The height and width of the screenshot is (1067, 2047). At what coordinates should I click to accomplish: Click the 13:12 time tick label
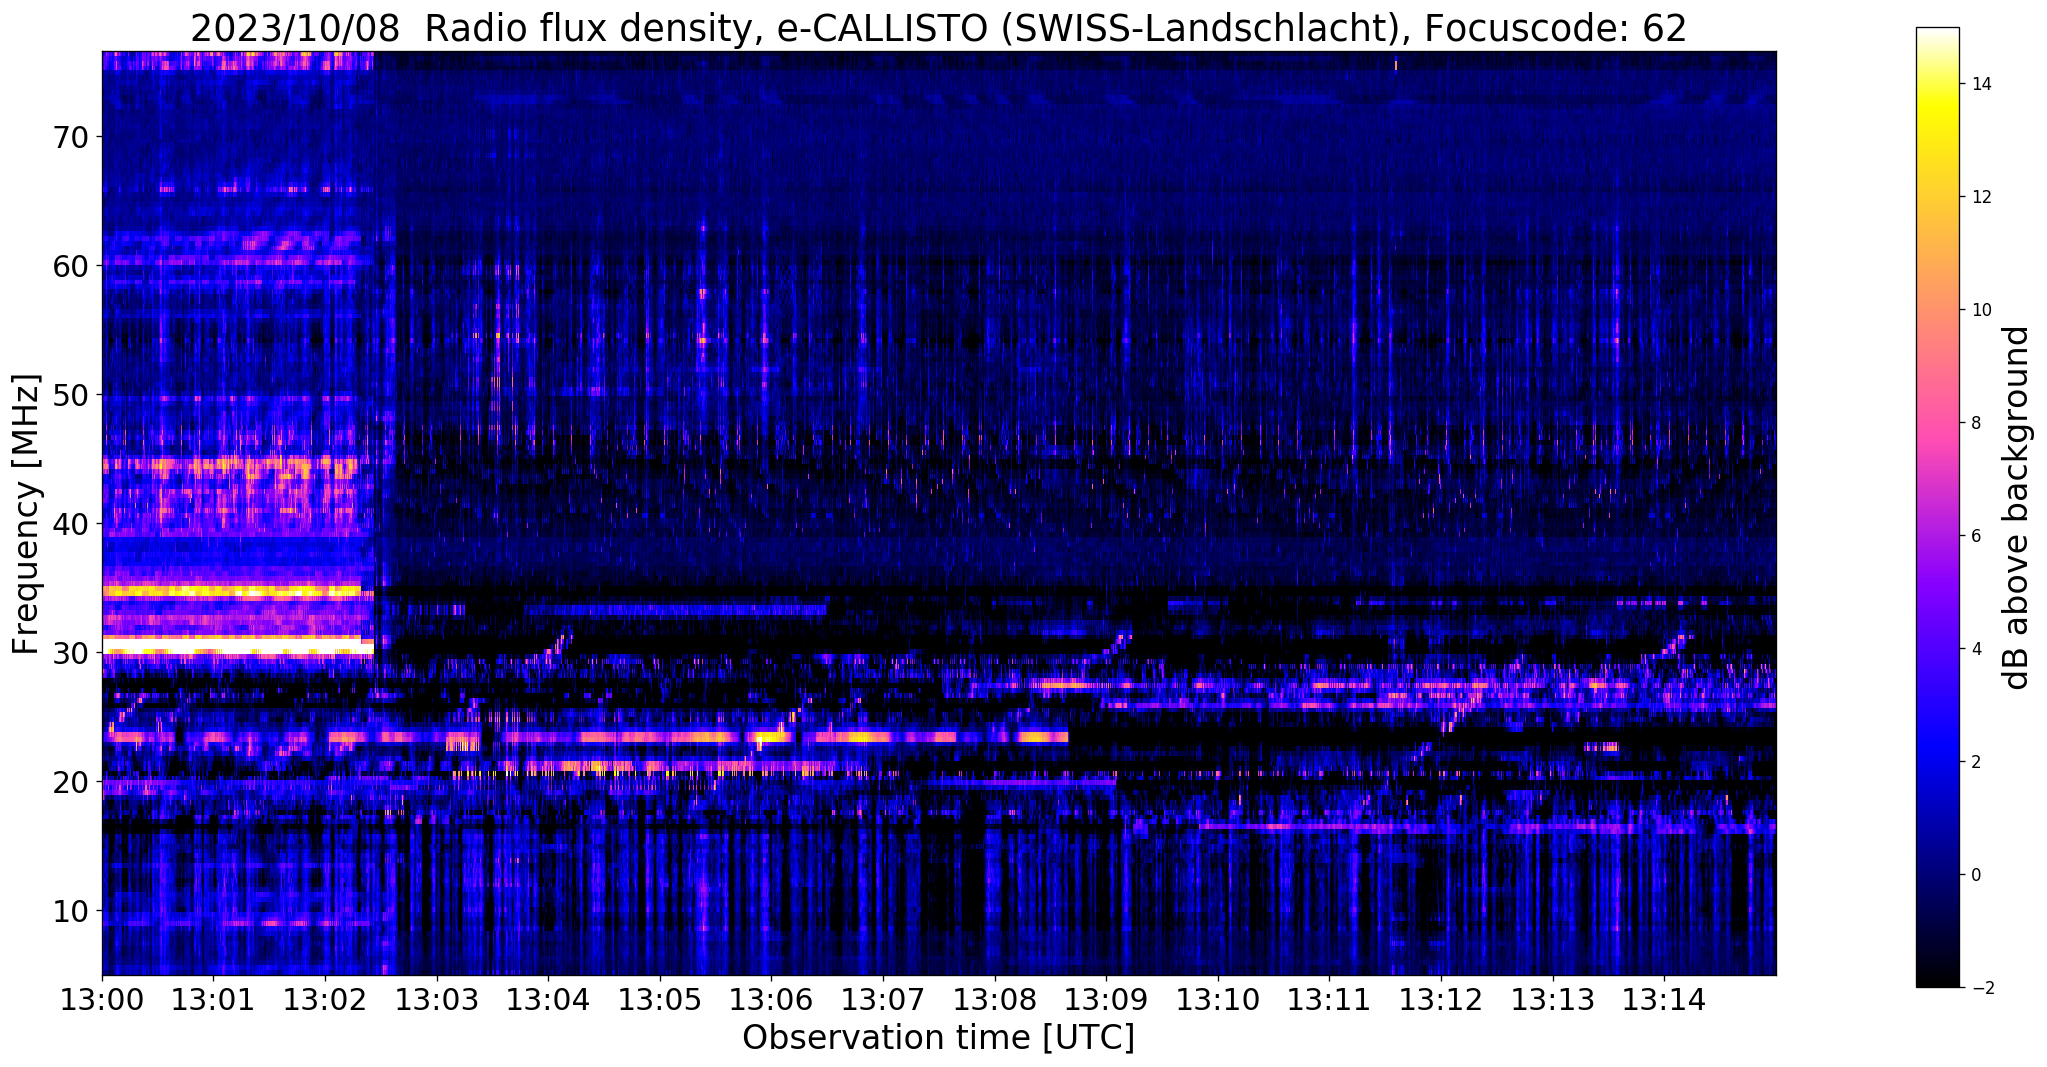pos(1441,999)
